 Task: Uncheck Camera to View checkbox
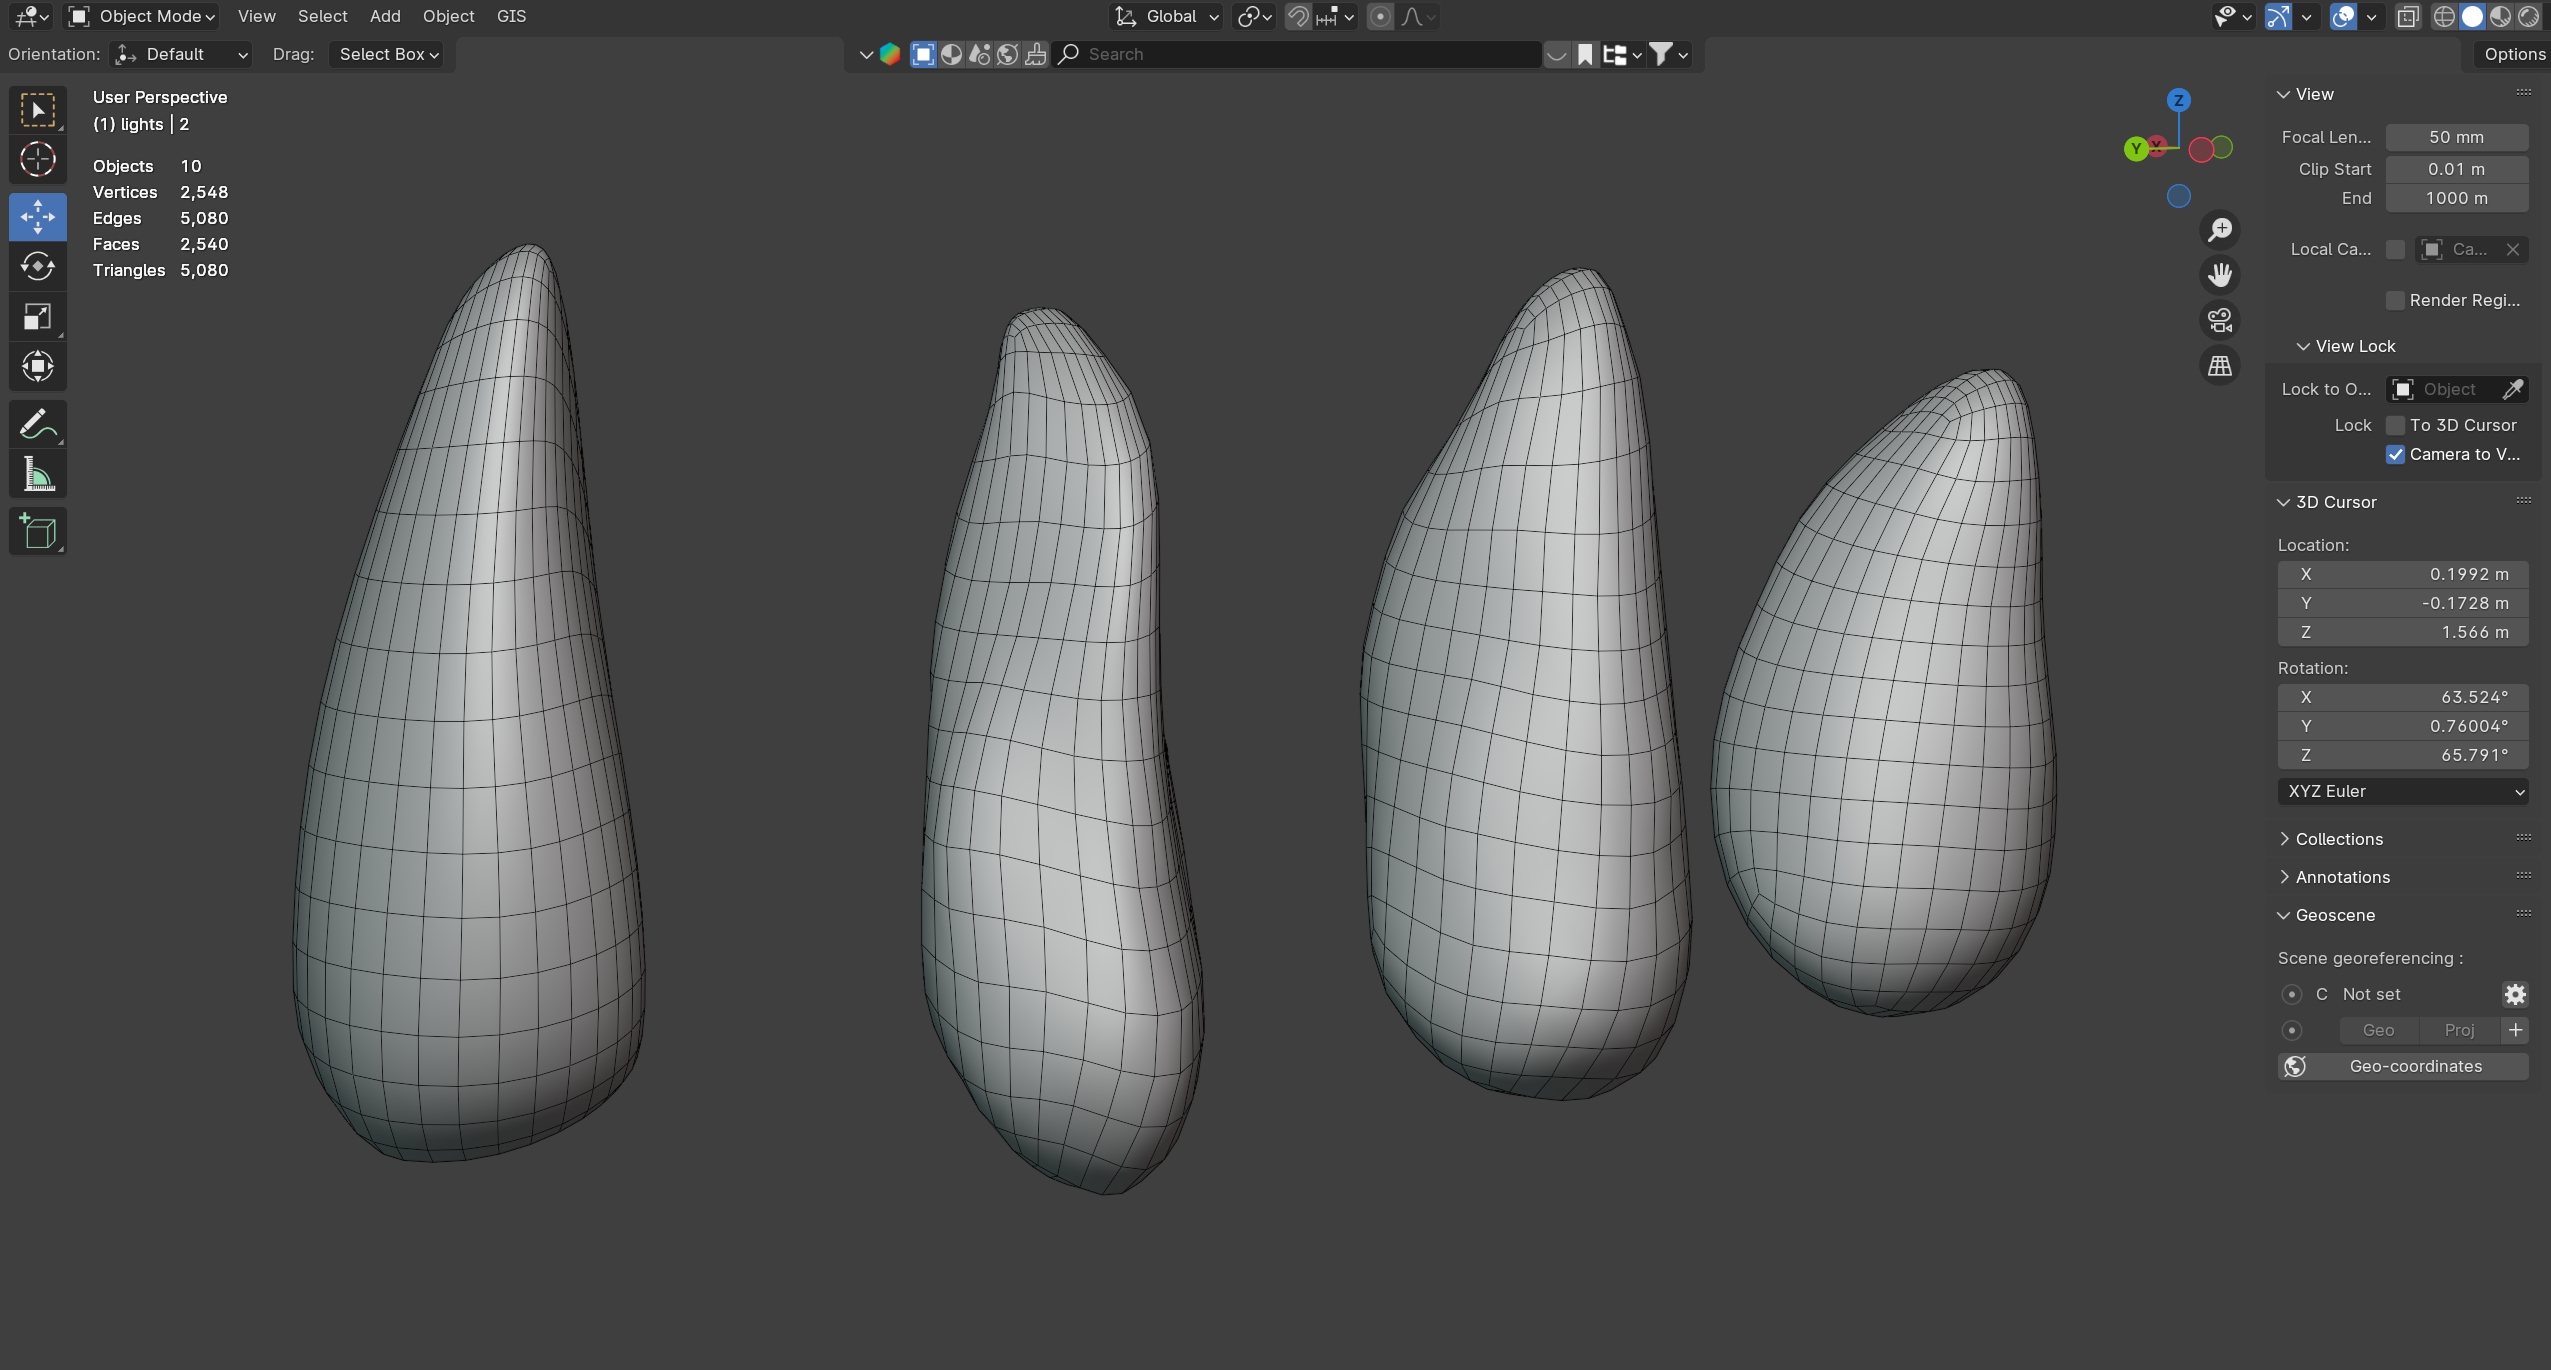(2395, 454)
